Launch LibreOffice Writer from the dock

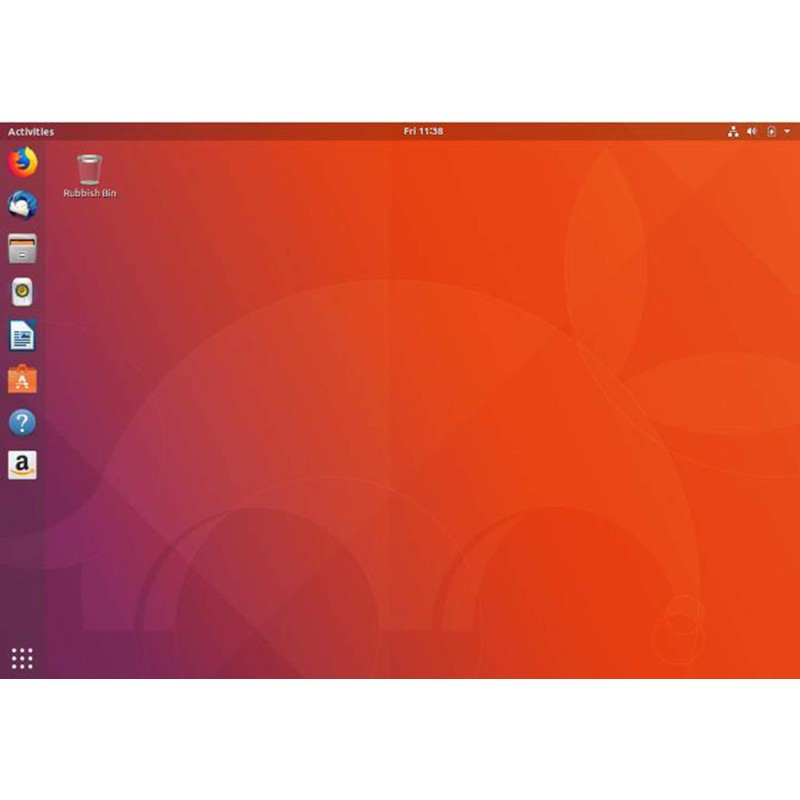22,335
